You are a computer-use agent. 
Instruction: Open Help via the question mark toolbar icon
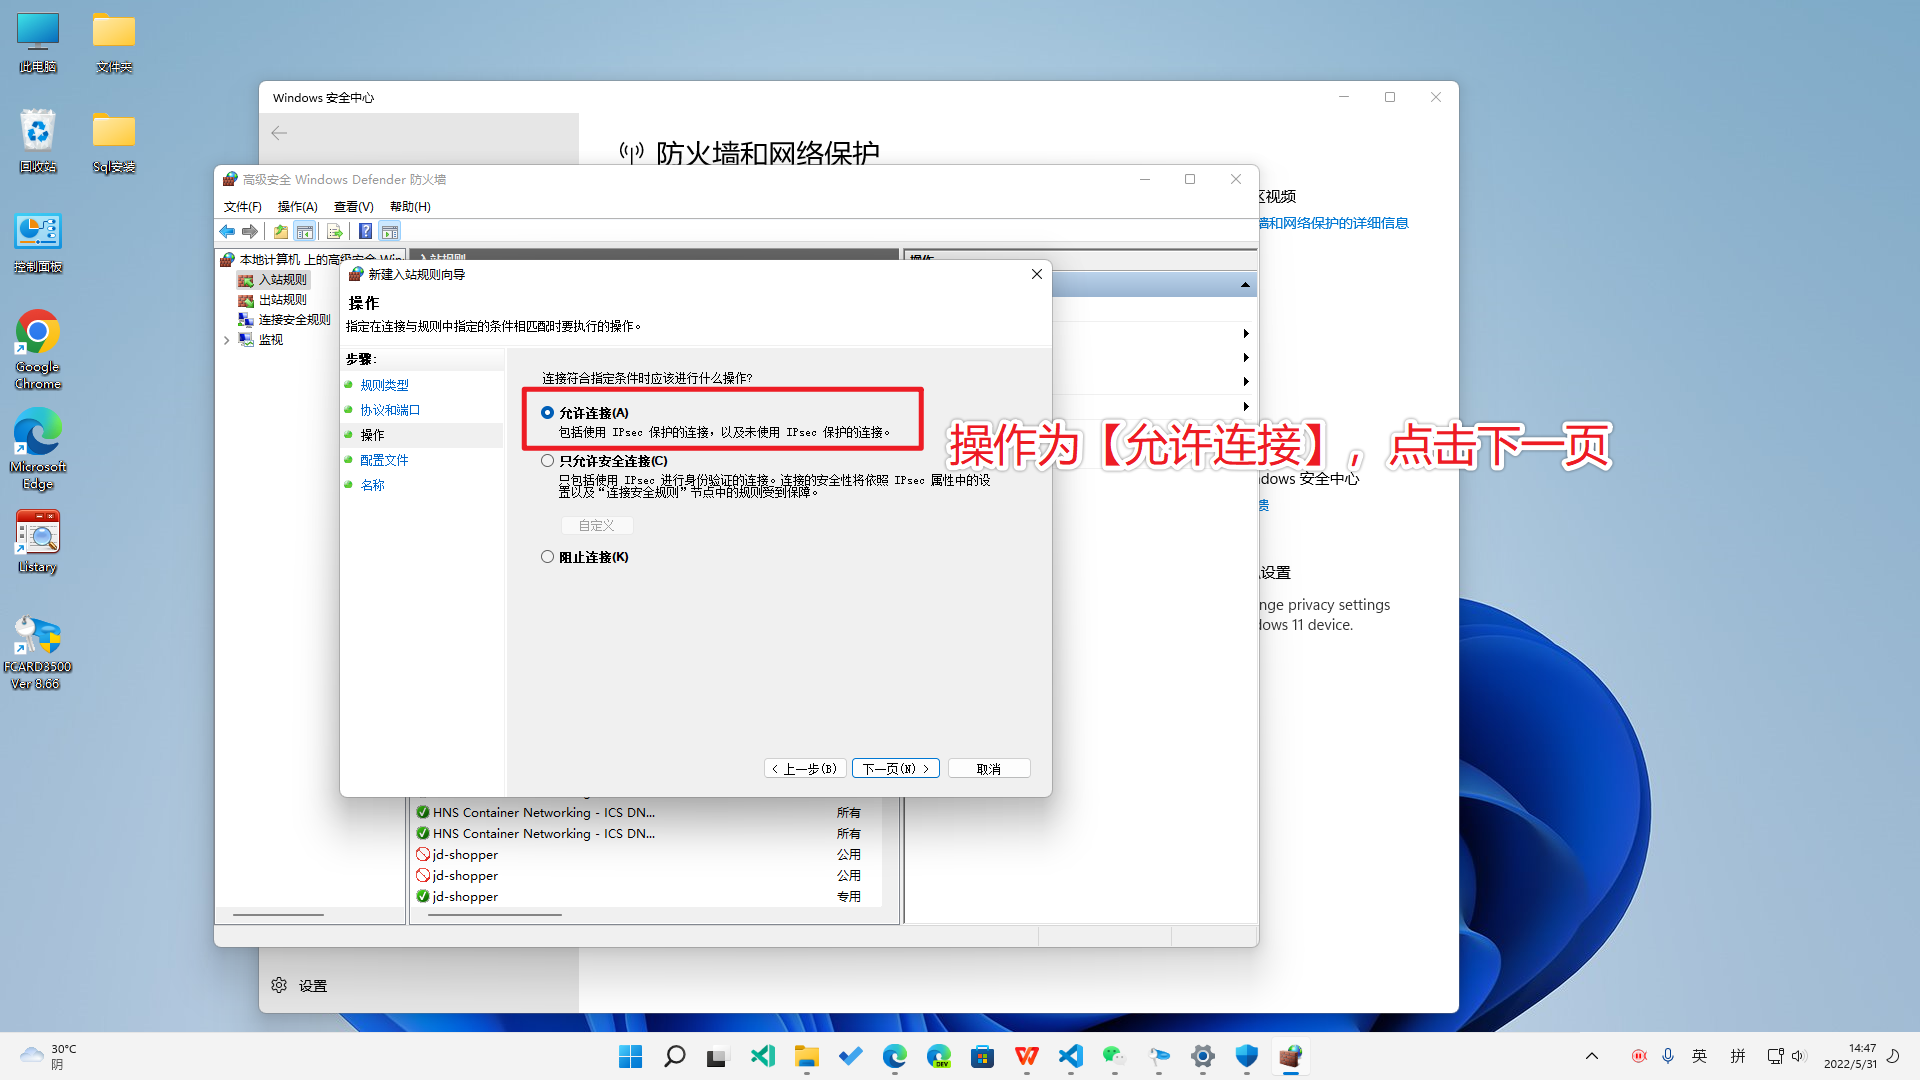click(x=366, y=232)
